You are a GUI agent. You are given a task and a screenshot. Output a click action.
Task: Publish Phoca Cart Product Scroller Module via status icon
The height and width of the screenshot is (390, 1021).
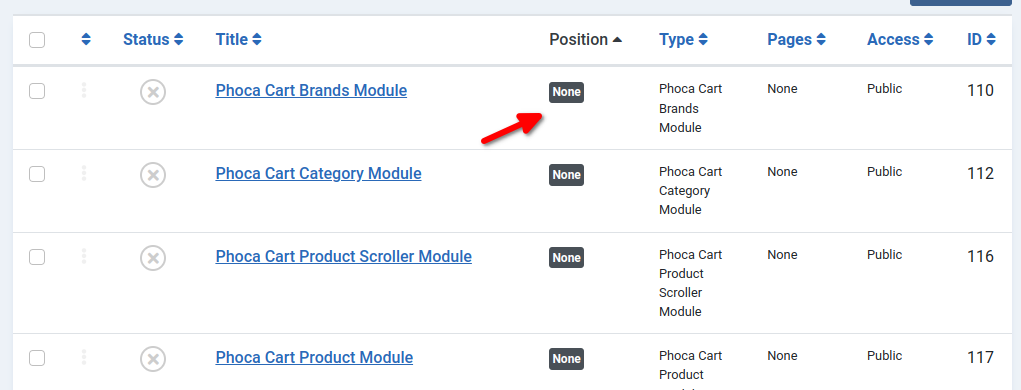153,258
